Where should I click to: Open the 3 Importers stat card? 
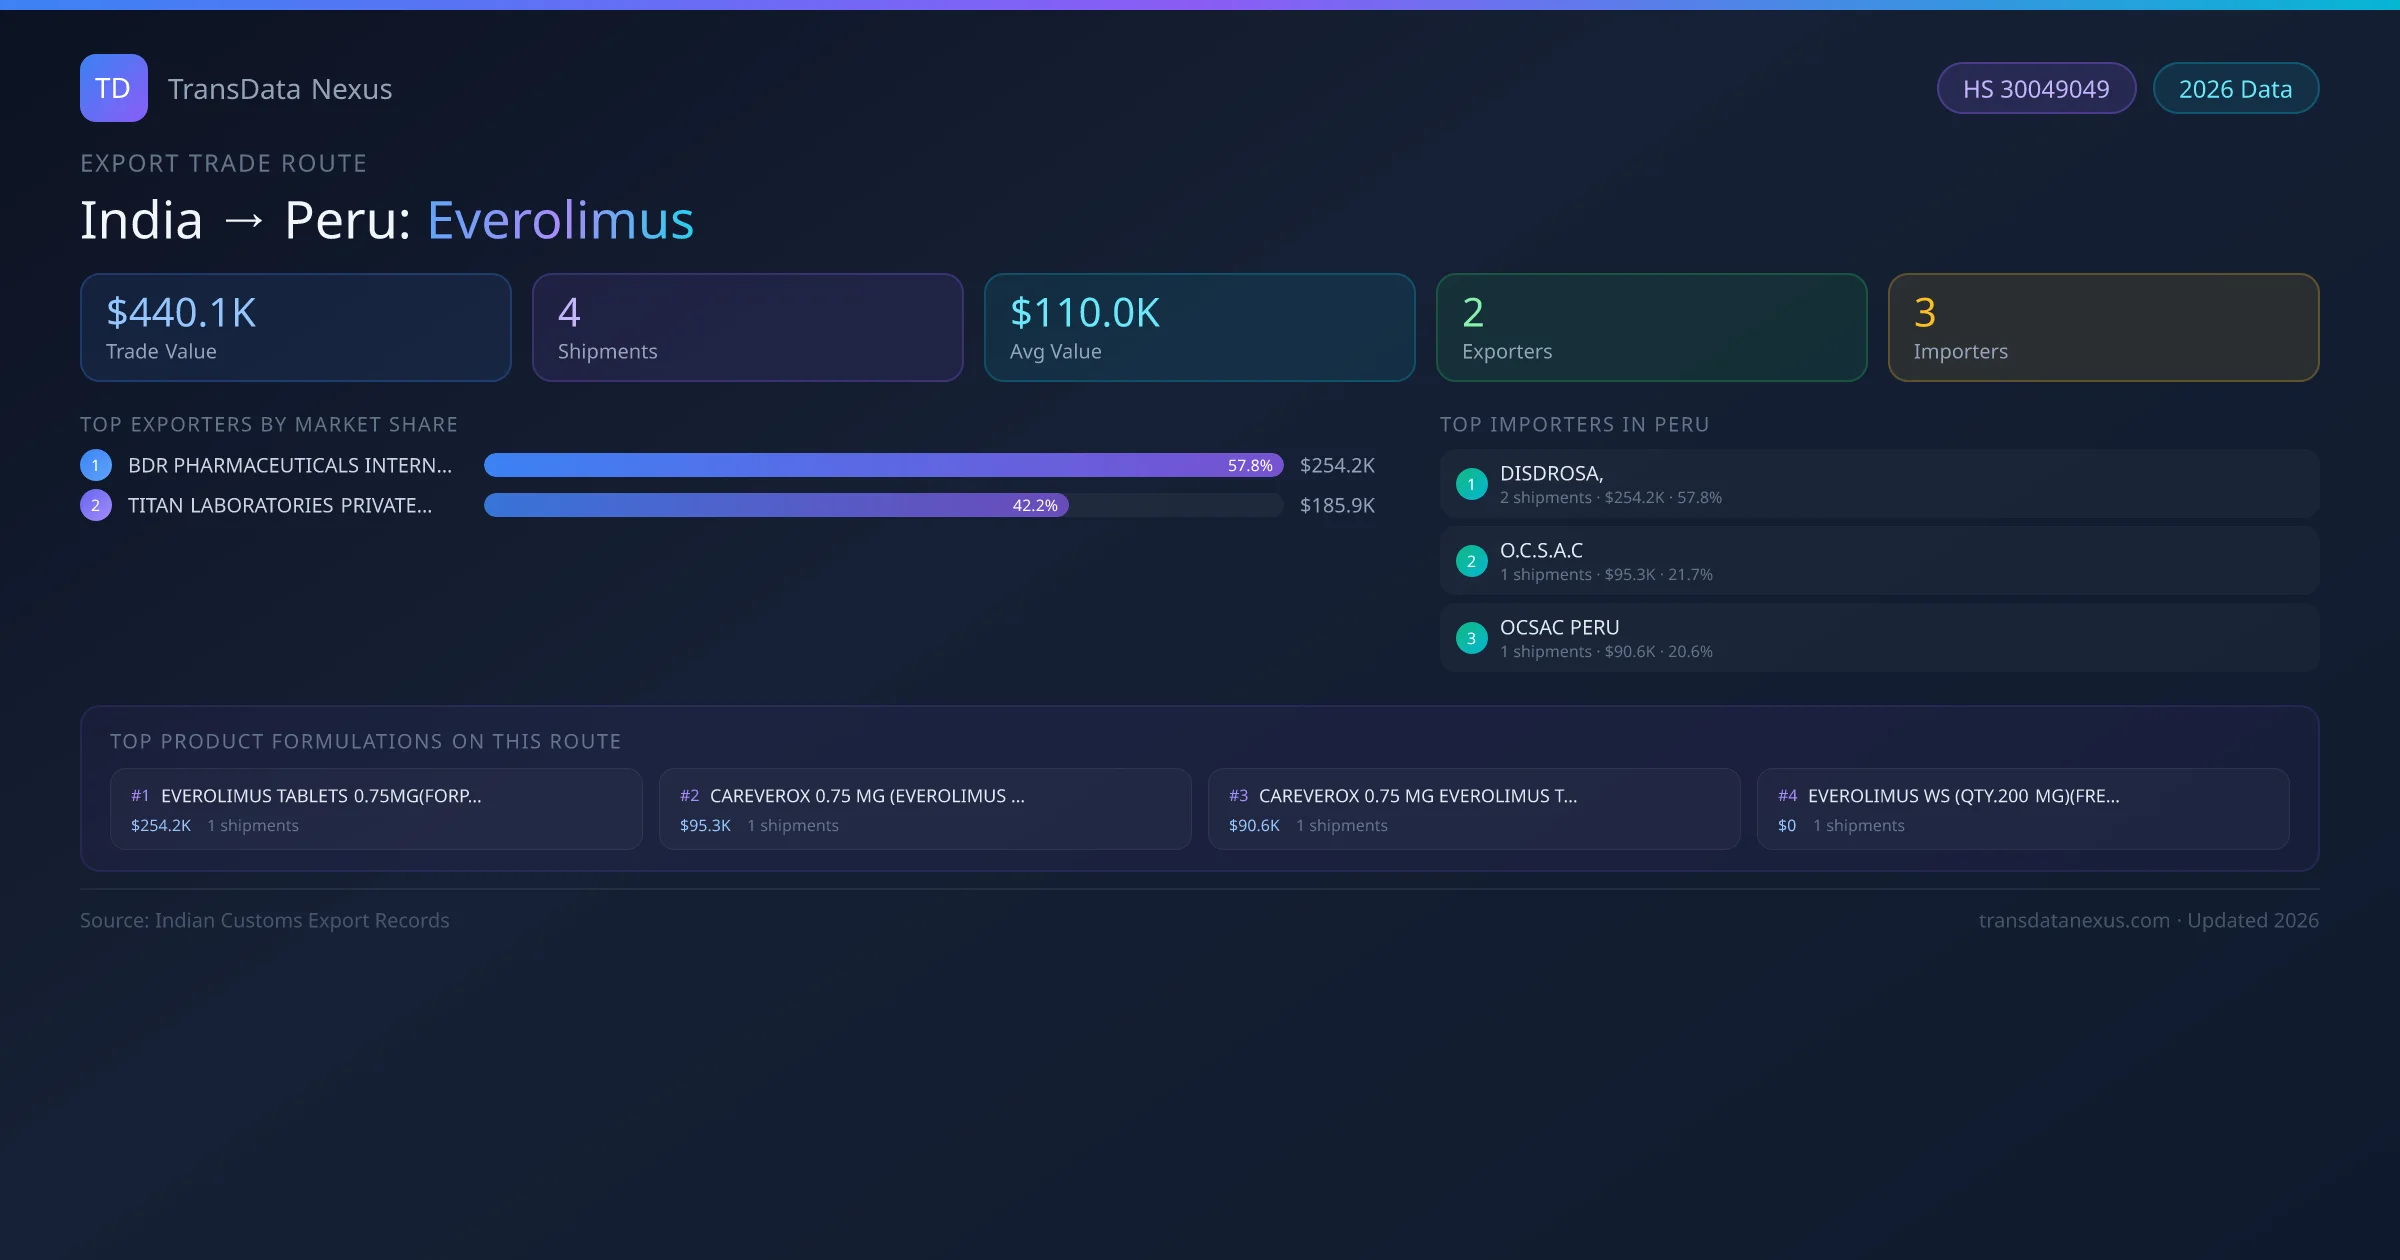(2103, 328)
